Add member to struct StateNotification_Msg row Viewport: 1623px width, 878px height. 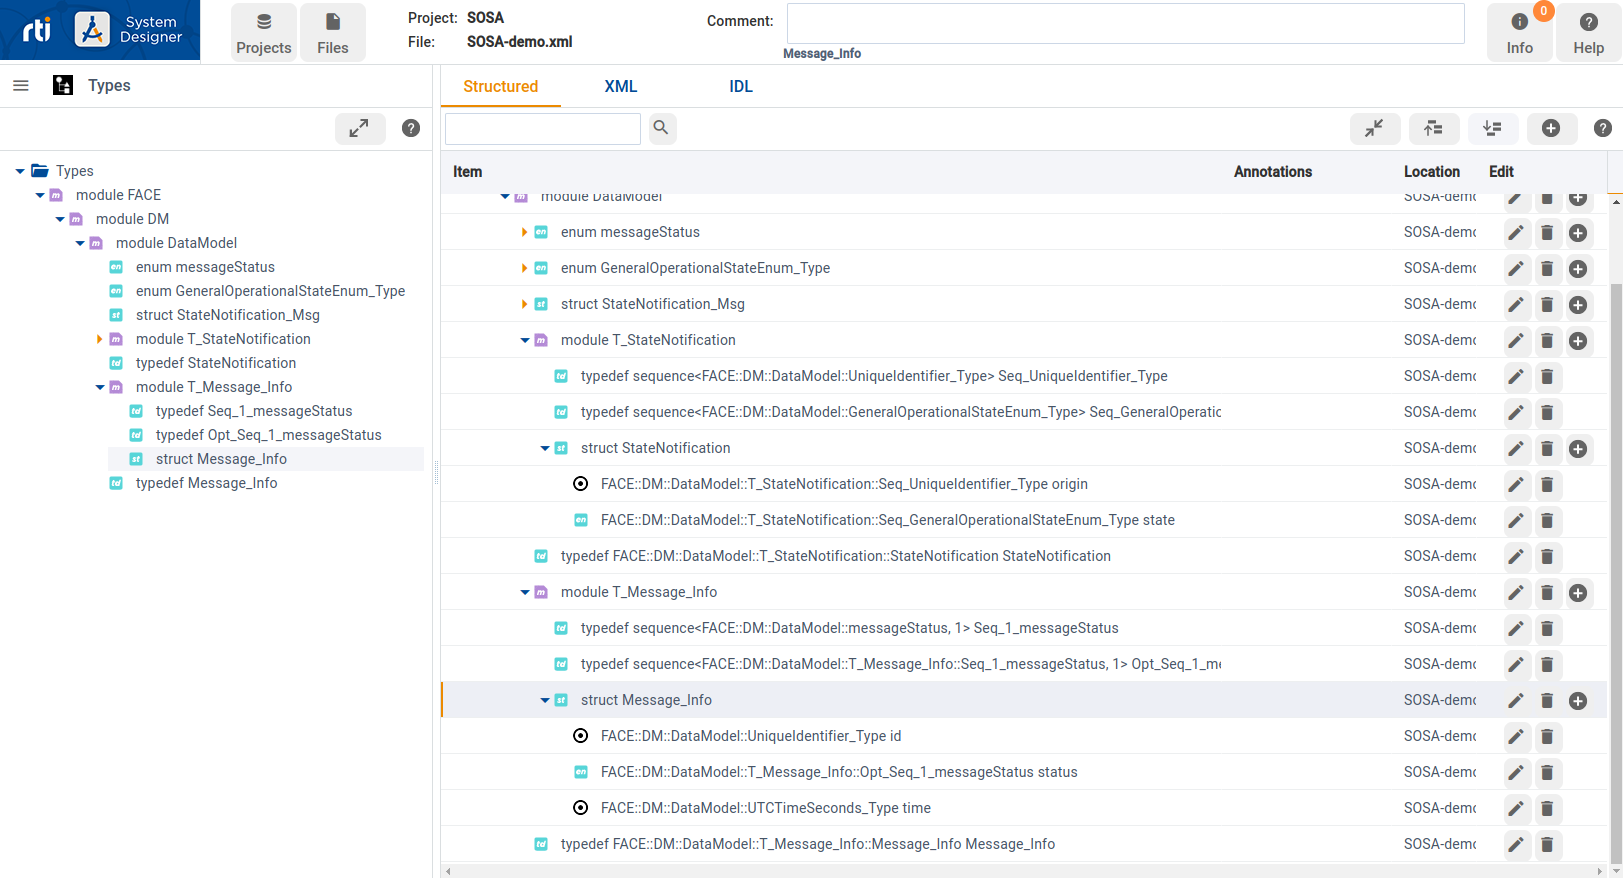[x=1578, y=305]
